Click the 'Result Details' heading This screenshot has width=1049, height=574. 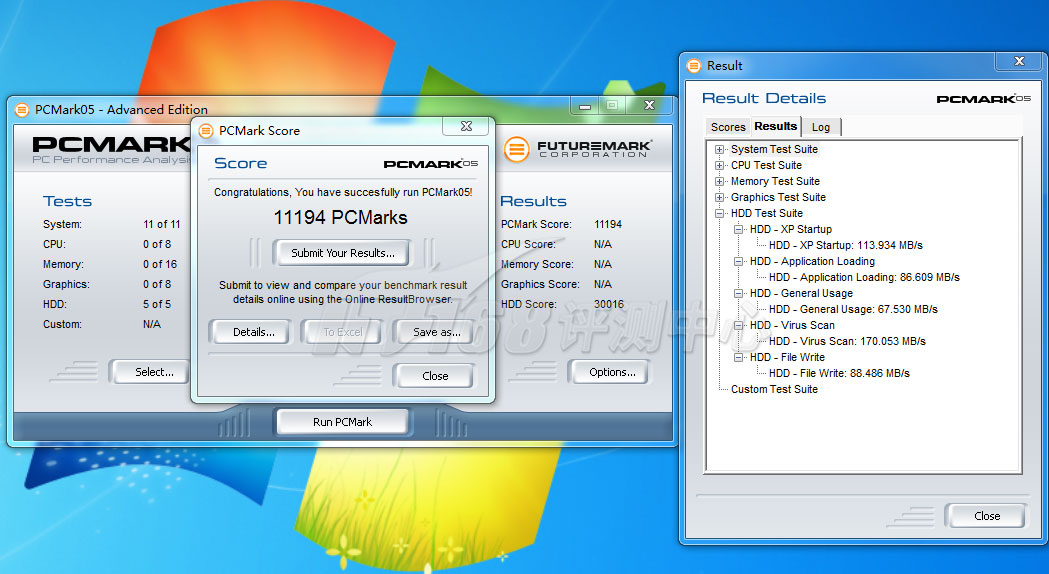click(764, 98)
